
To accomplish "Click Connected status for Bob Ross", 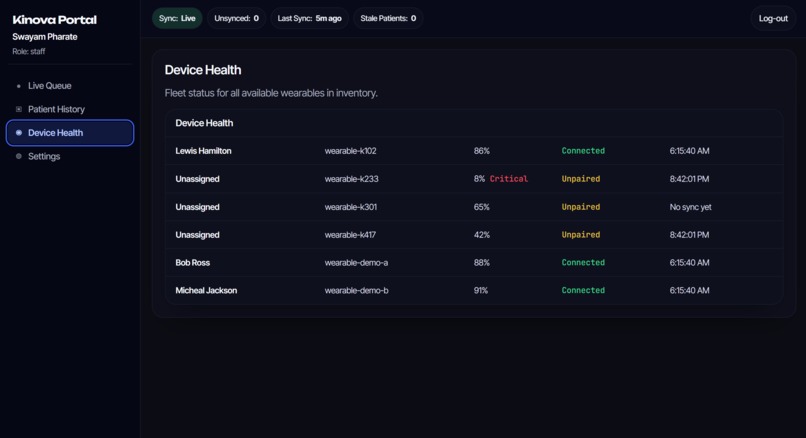I will click(x=583, y=262).
